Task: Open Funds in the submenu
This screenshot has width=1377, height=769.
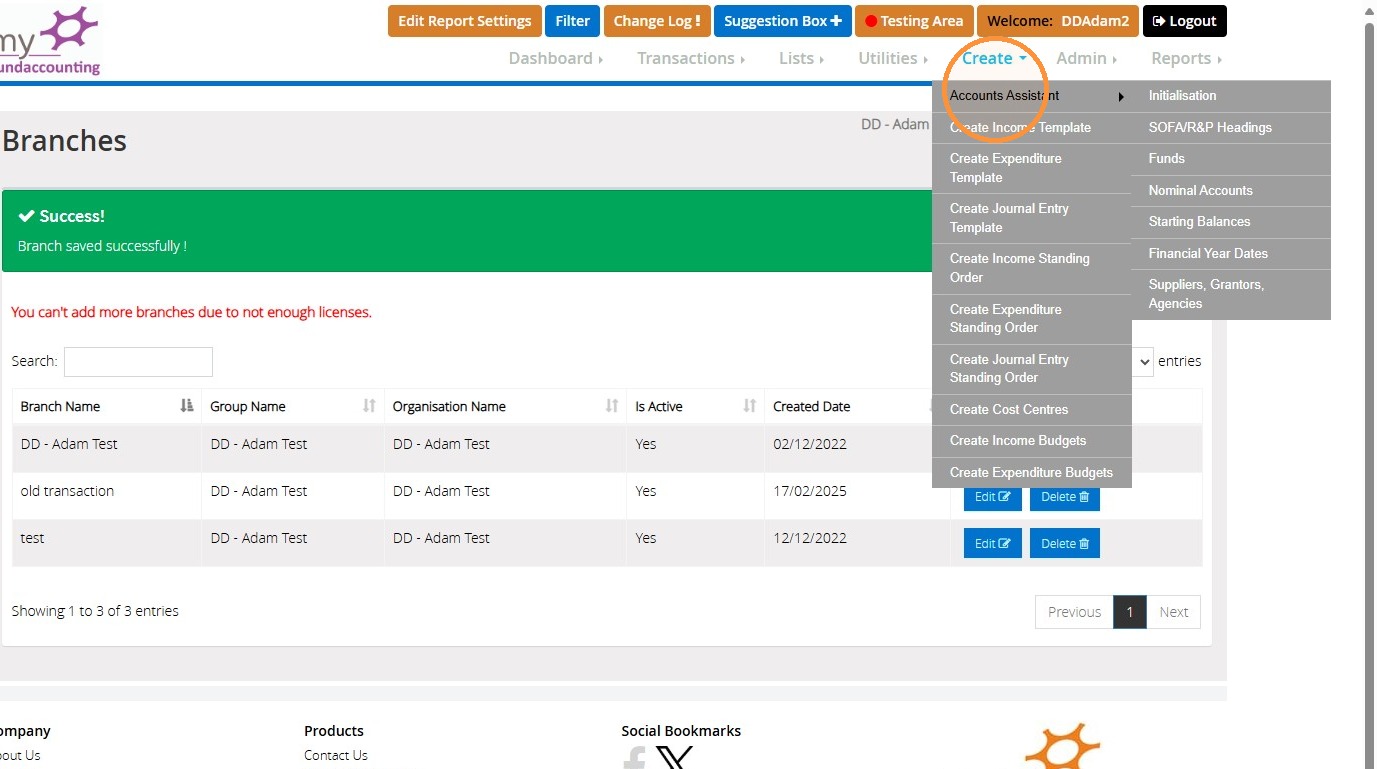Action: [x=1231, y=159]
